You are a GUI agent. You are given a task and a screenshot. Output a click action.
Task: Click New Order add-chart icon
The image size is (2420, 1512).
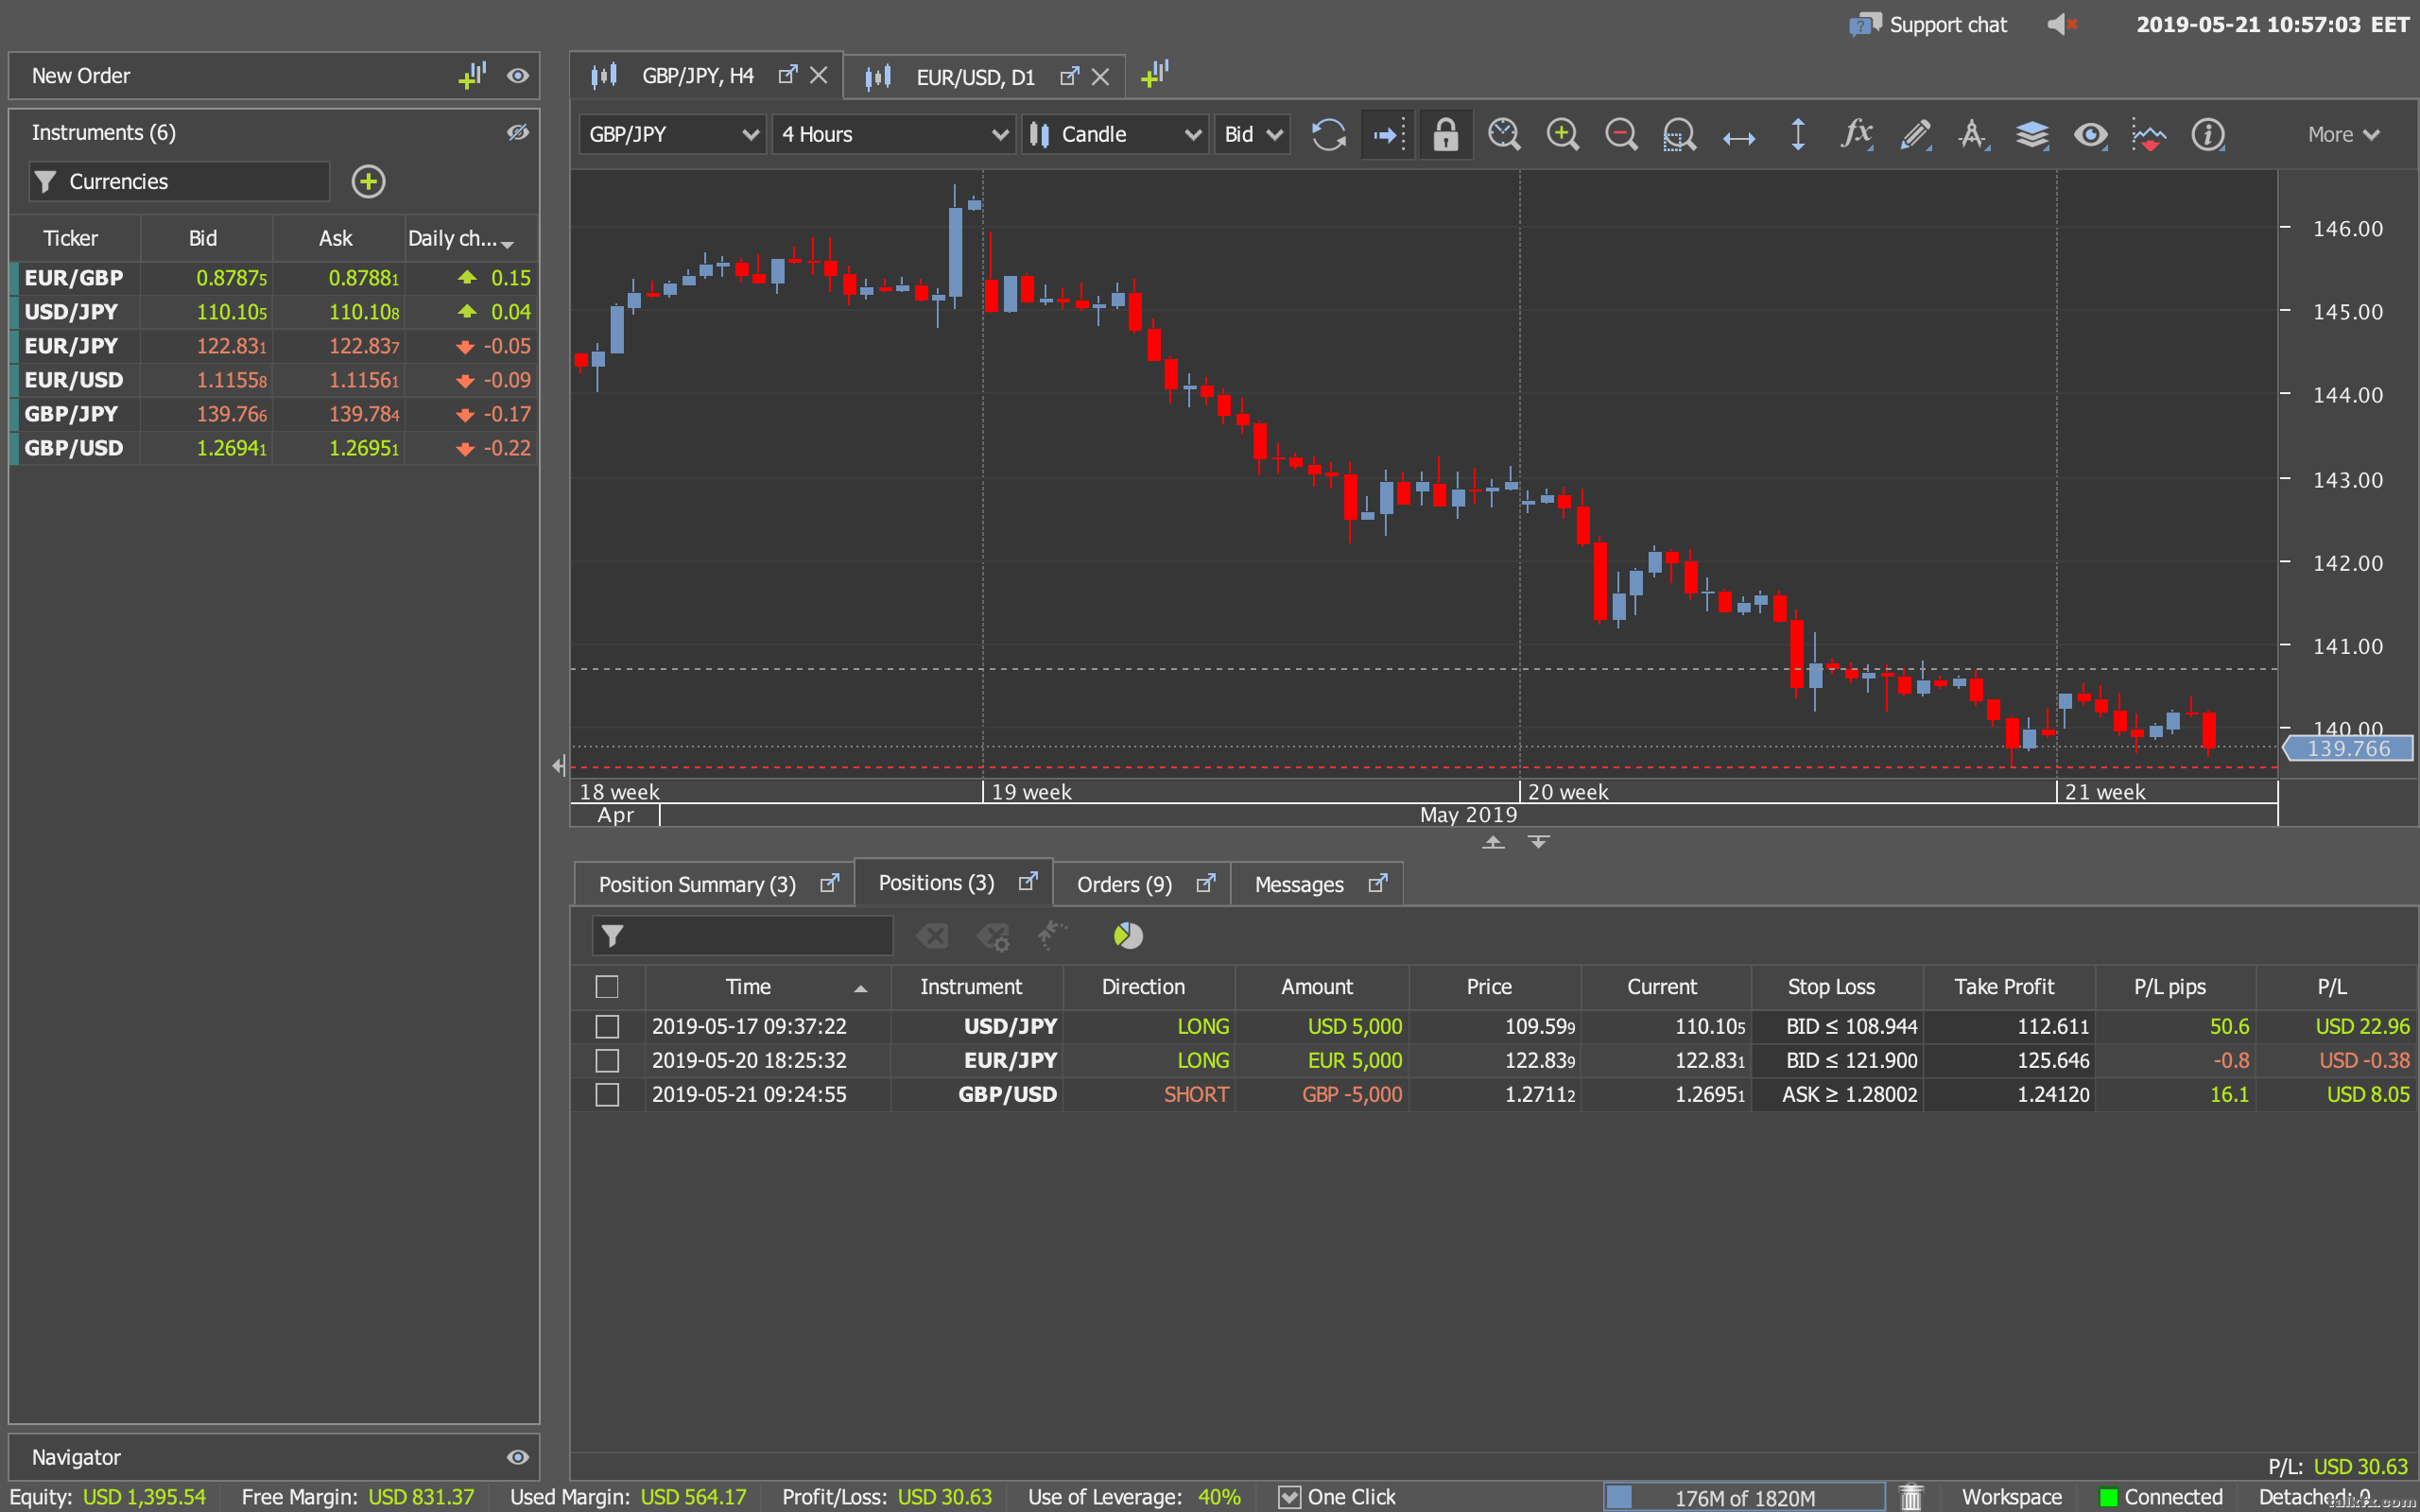472,75
